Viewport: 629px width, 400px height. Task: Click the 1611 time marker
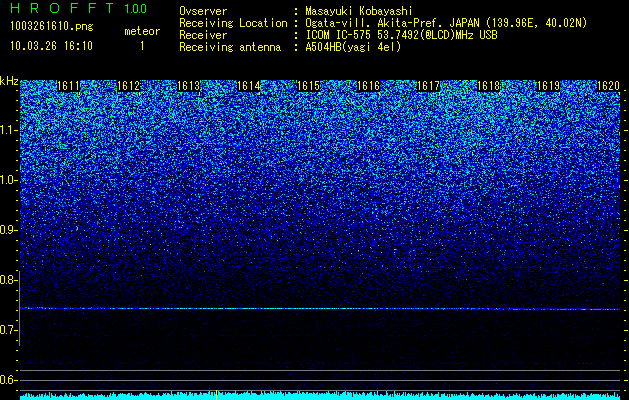click(x=68, y=86)
